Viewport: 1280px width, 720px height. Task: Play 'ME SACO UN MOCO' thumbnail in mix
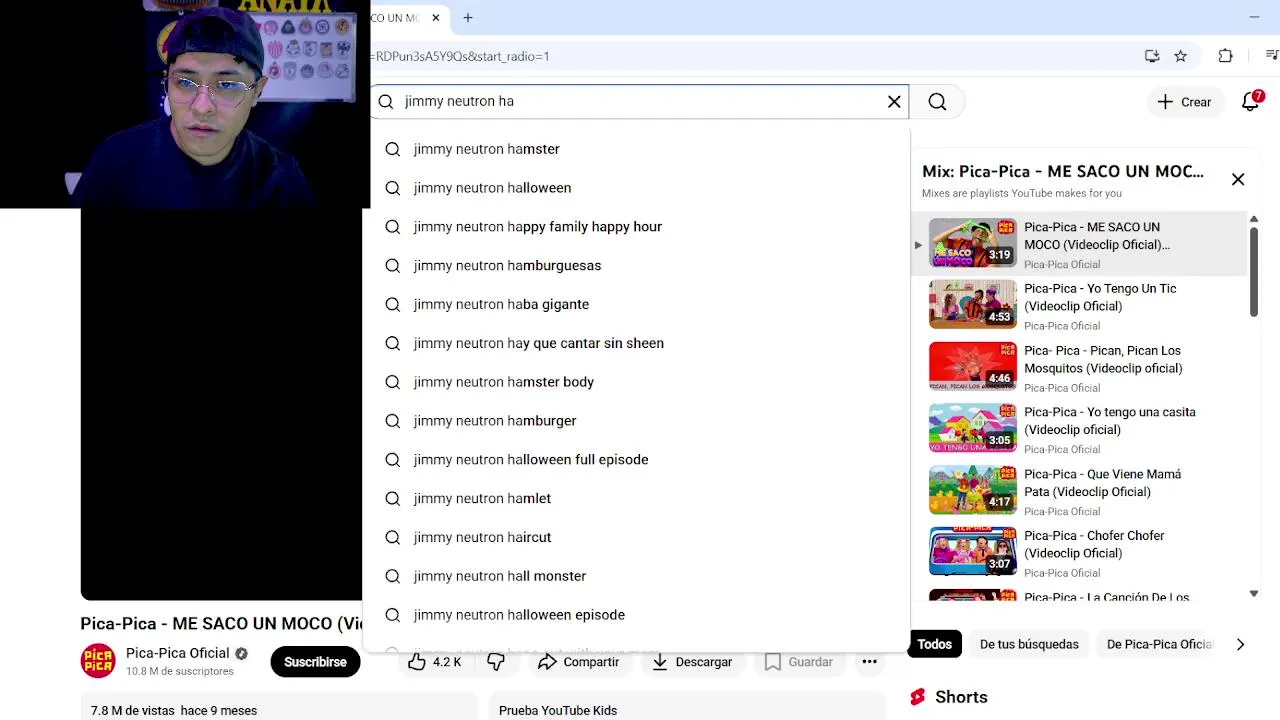point(973,243)
